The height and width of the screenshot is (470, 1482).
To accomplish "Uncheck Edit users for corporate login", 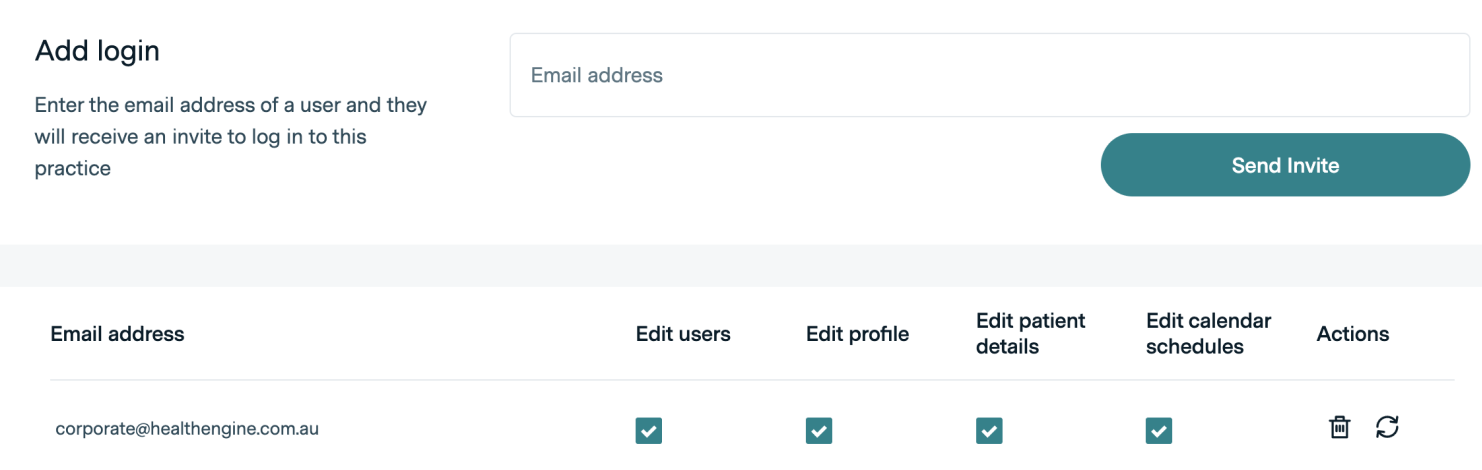I will 649,430.
